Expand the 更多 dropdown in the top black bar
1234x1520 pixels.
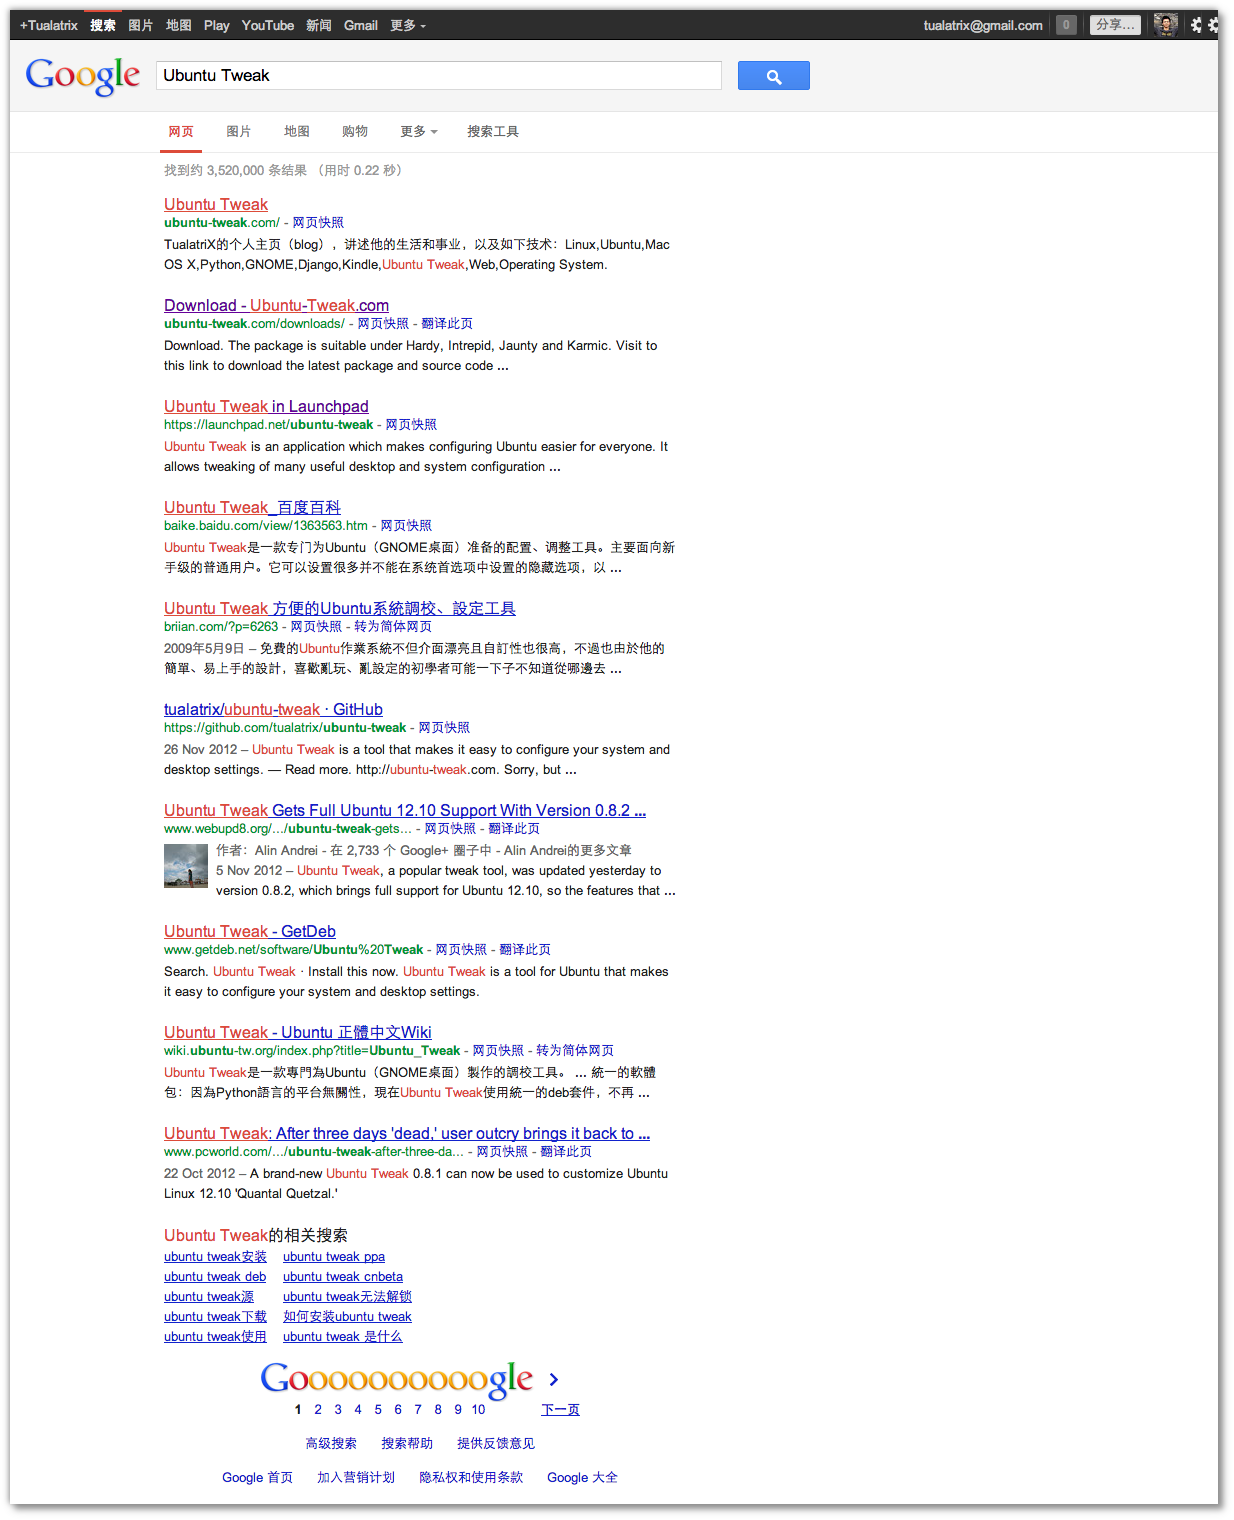pos(405,25)
